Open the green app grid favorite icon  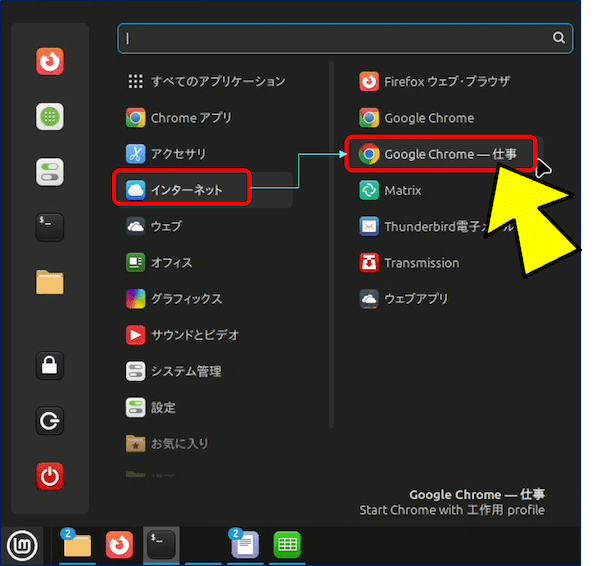50,117
